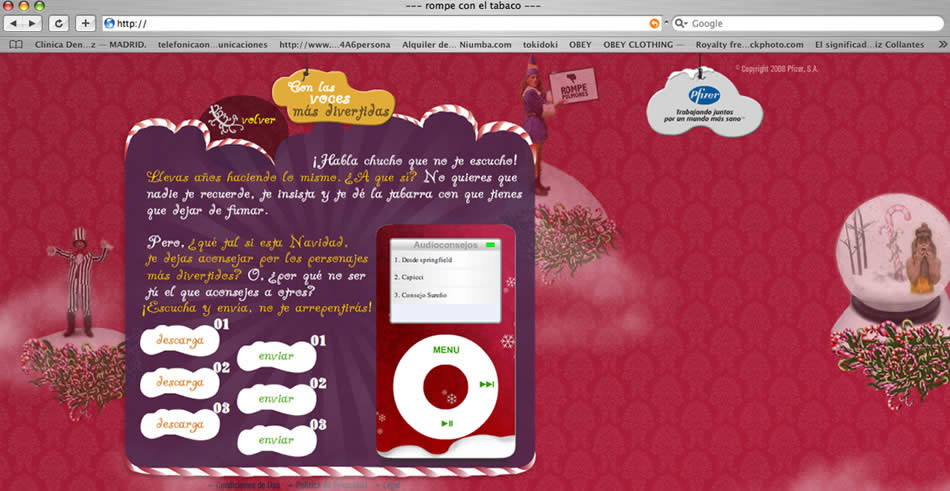Image resolution: width=950 pixels, height=491 pixels.
Task: Select track 3. Consejo Sureño on the iPod
Action: point(445,295)
